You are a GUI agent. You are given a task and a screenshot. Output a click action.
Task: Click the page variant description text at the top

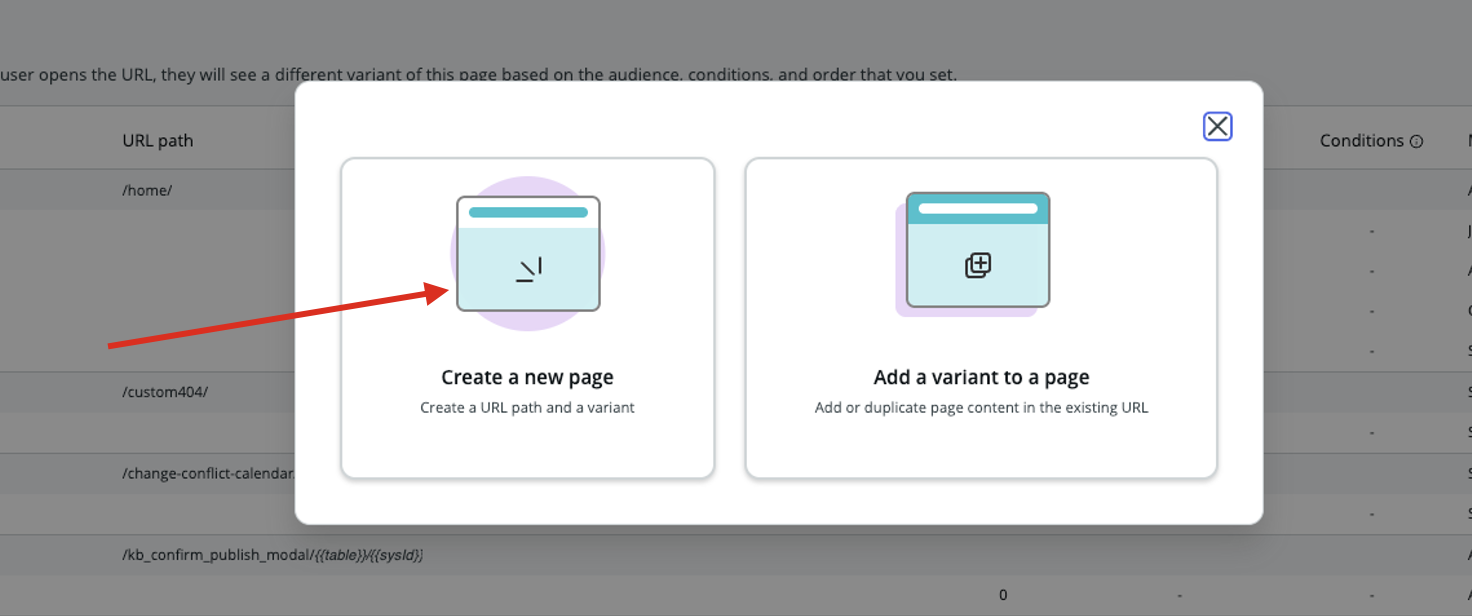click(x=478, y=75)
